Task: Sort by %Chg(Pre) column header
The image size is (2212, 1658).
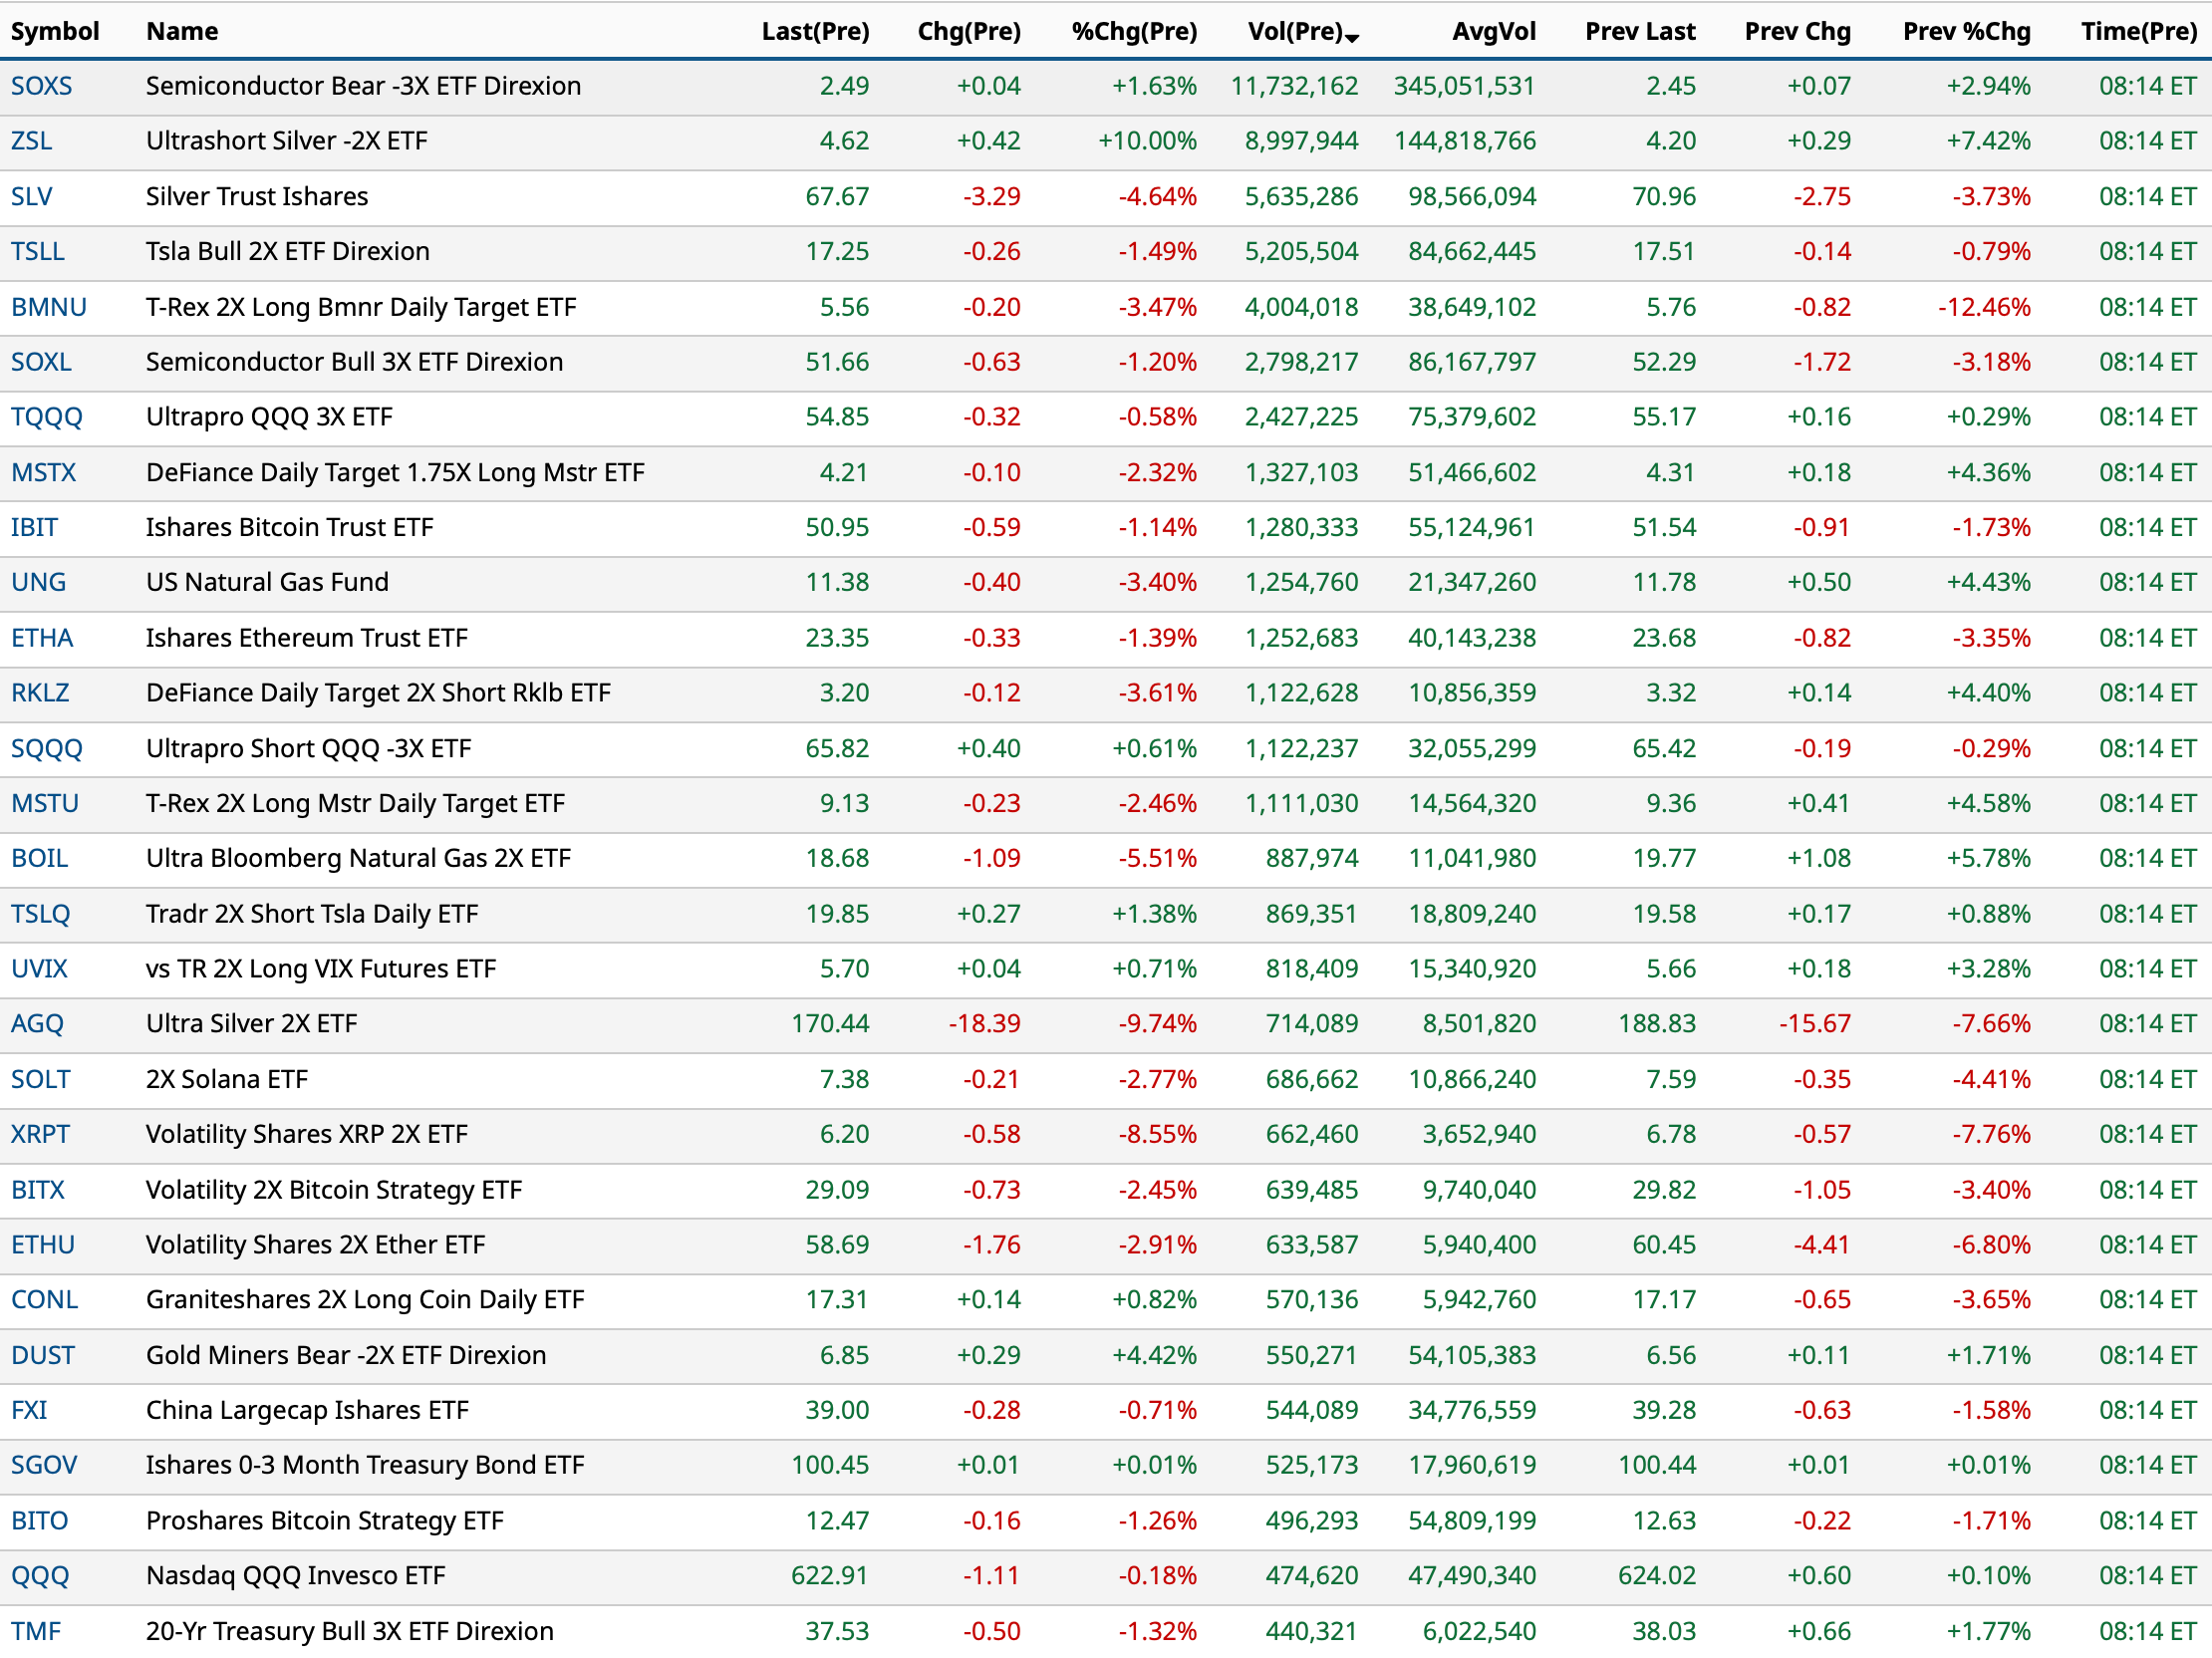Action: (1133, 31)
